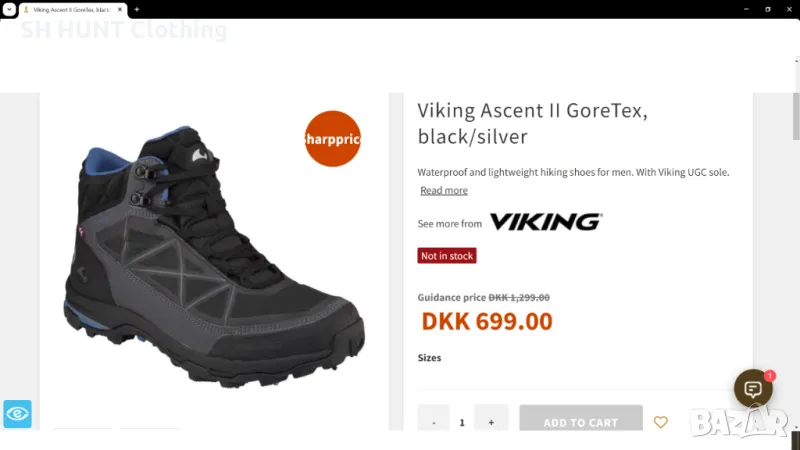The height and width of the screenshot is (450, 800).
Task: Click the Viking brand logo
Action: [545, 222]
